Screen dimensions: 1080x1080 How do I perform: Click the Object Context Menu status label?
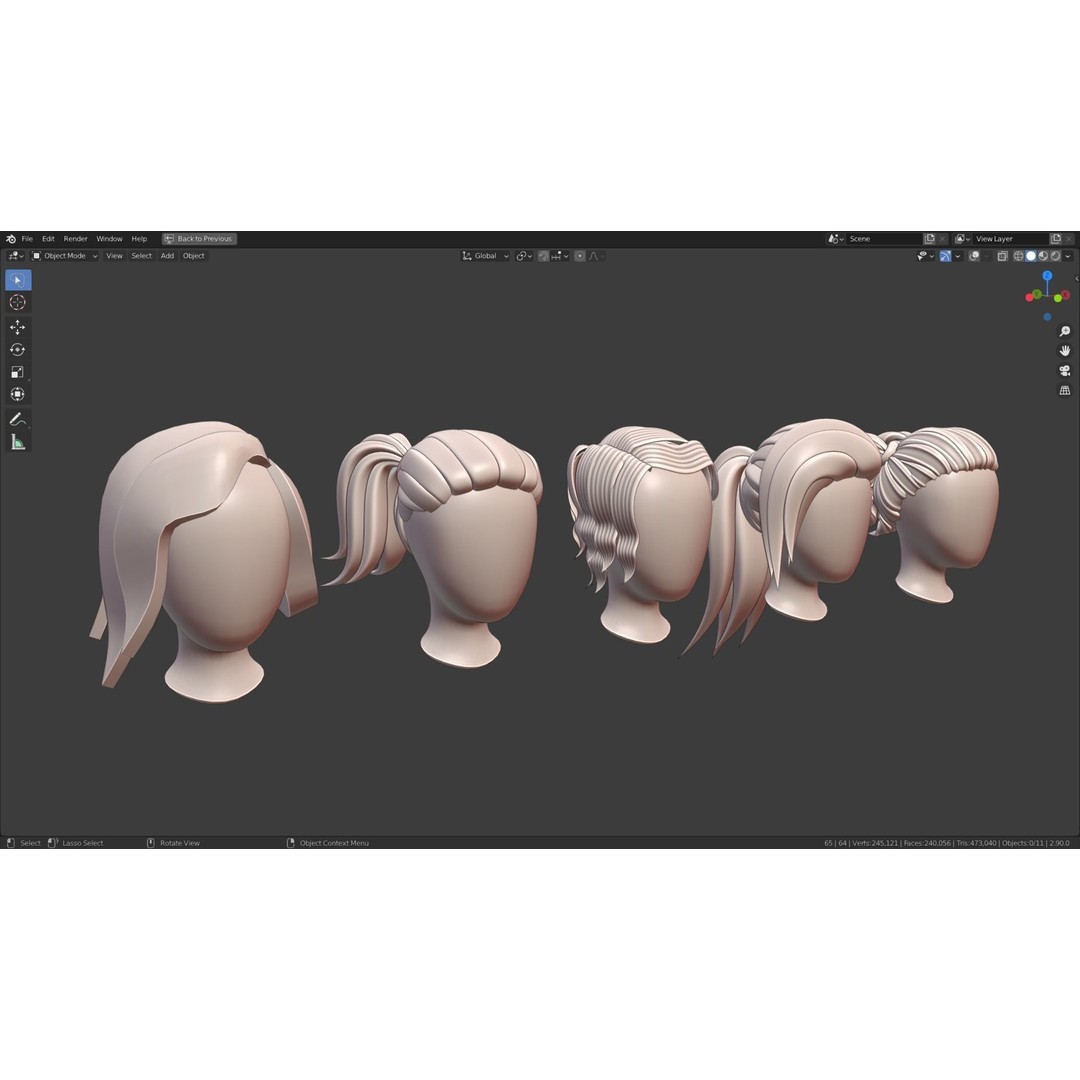click(334, 843)
